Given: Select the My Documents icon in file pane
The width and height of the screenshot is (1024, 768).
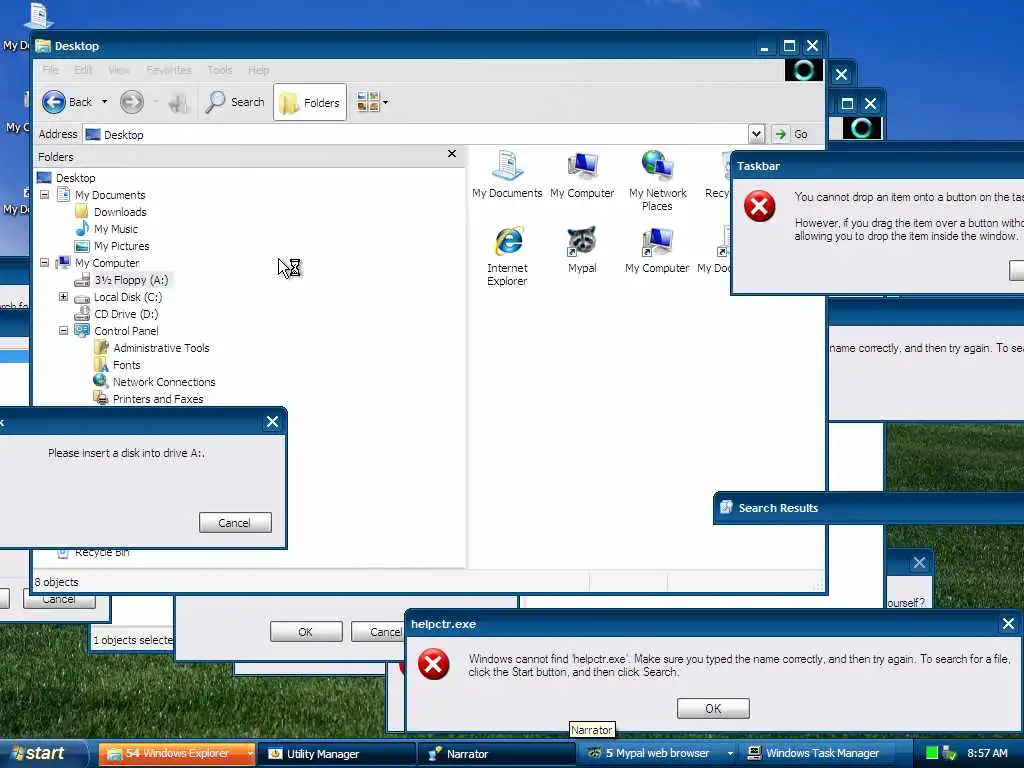Looking at the screenshot, I should (507, 174).
